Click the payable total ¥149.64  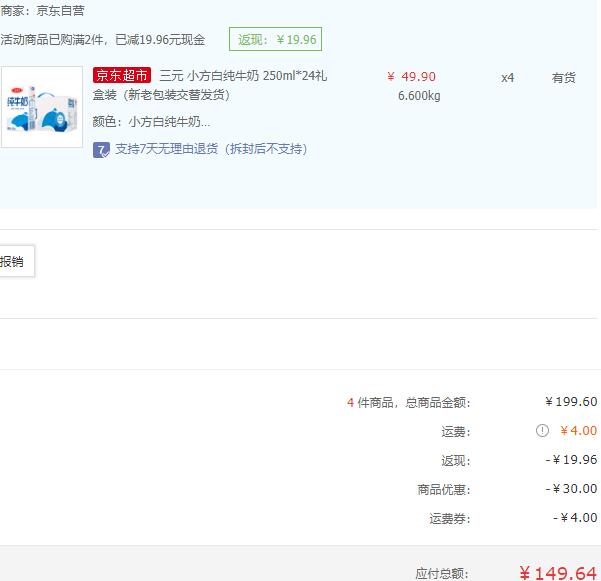coord(558,573)
